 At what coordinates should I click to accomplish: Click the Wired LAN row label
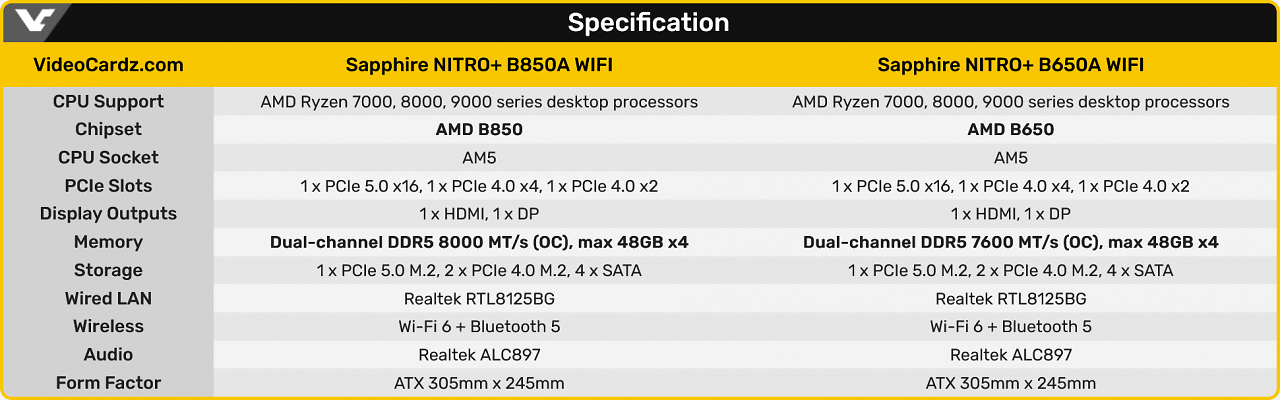108,298
